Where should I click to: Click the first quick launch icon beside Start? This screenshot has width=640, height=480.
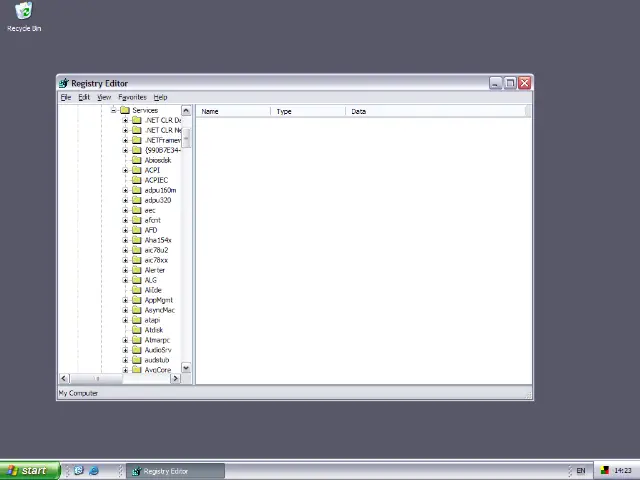coord(78,471)
